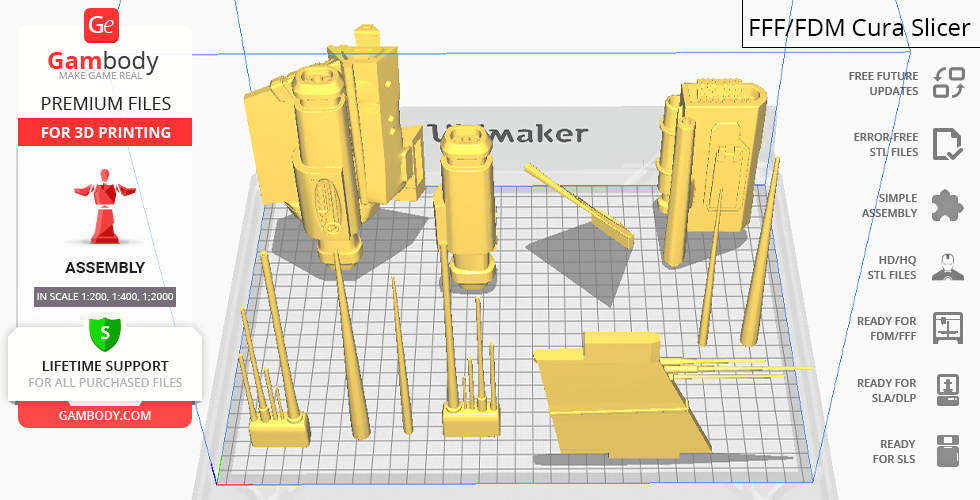
Task: Click the HD/HQ STL Files person icon
Action: (x=947, y=267)
